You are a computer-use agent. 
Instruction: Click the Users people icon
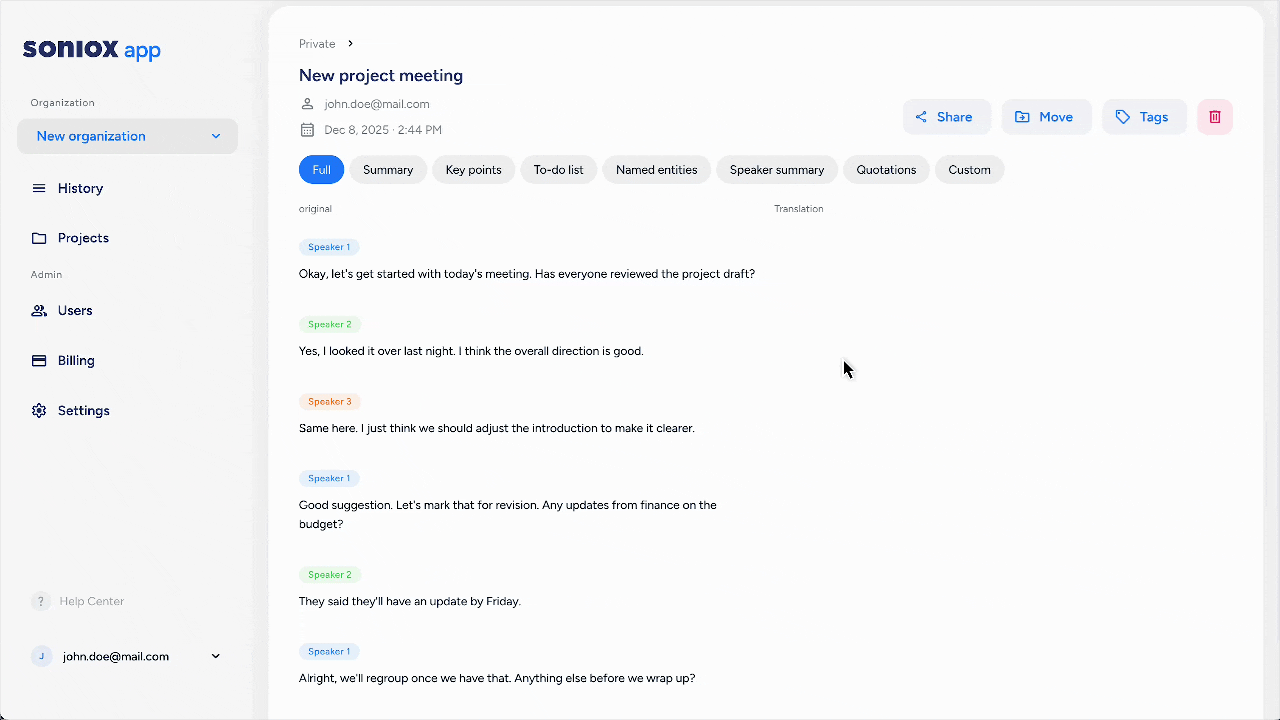[x=39, y=311]
